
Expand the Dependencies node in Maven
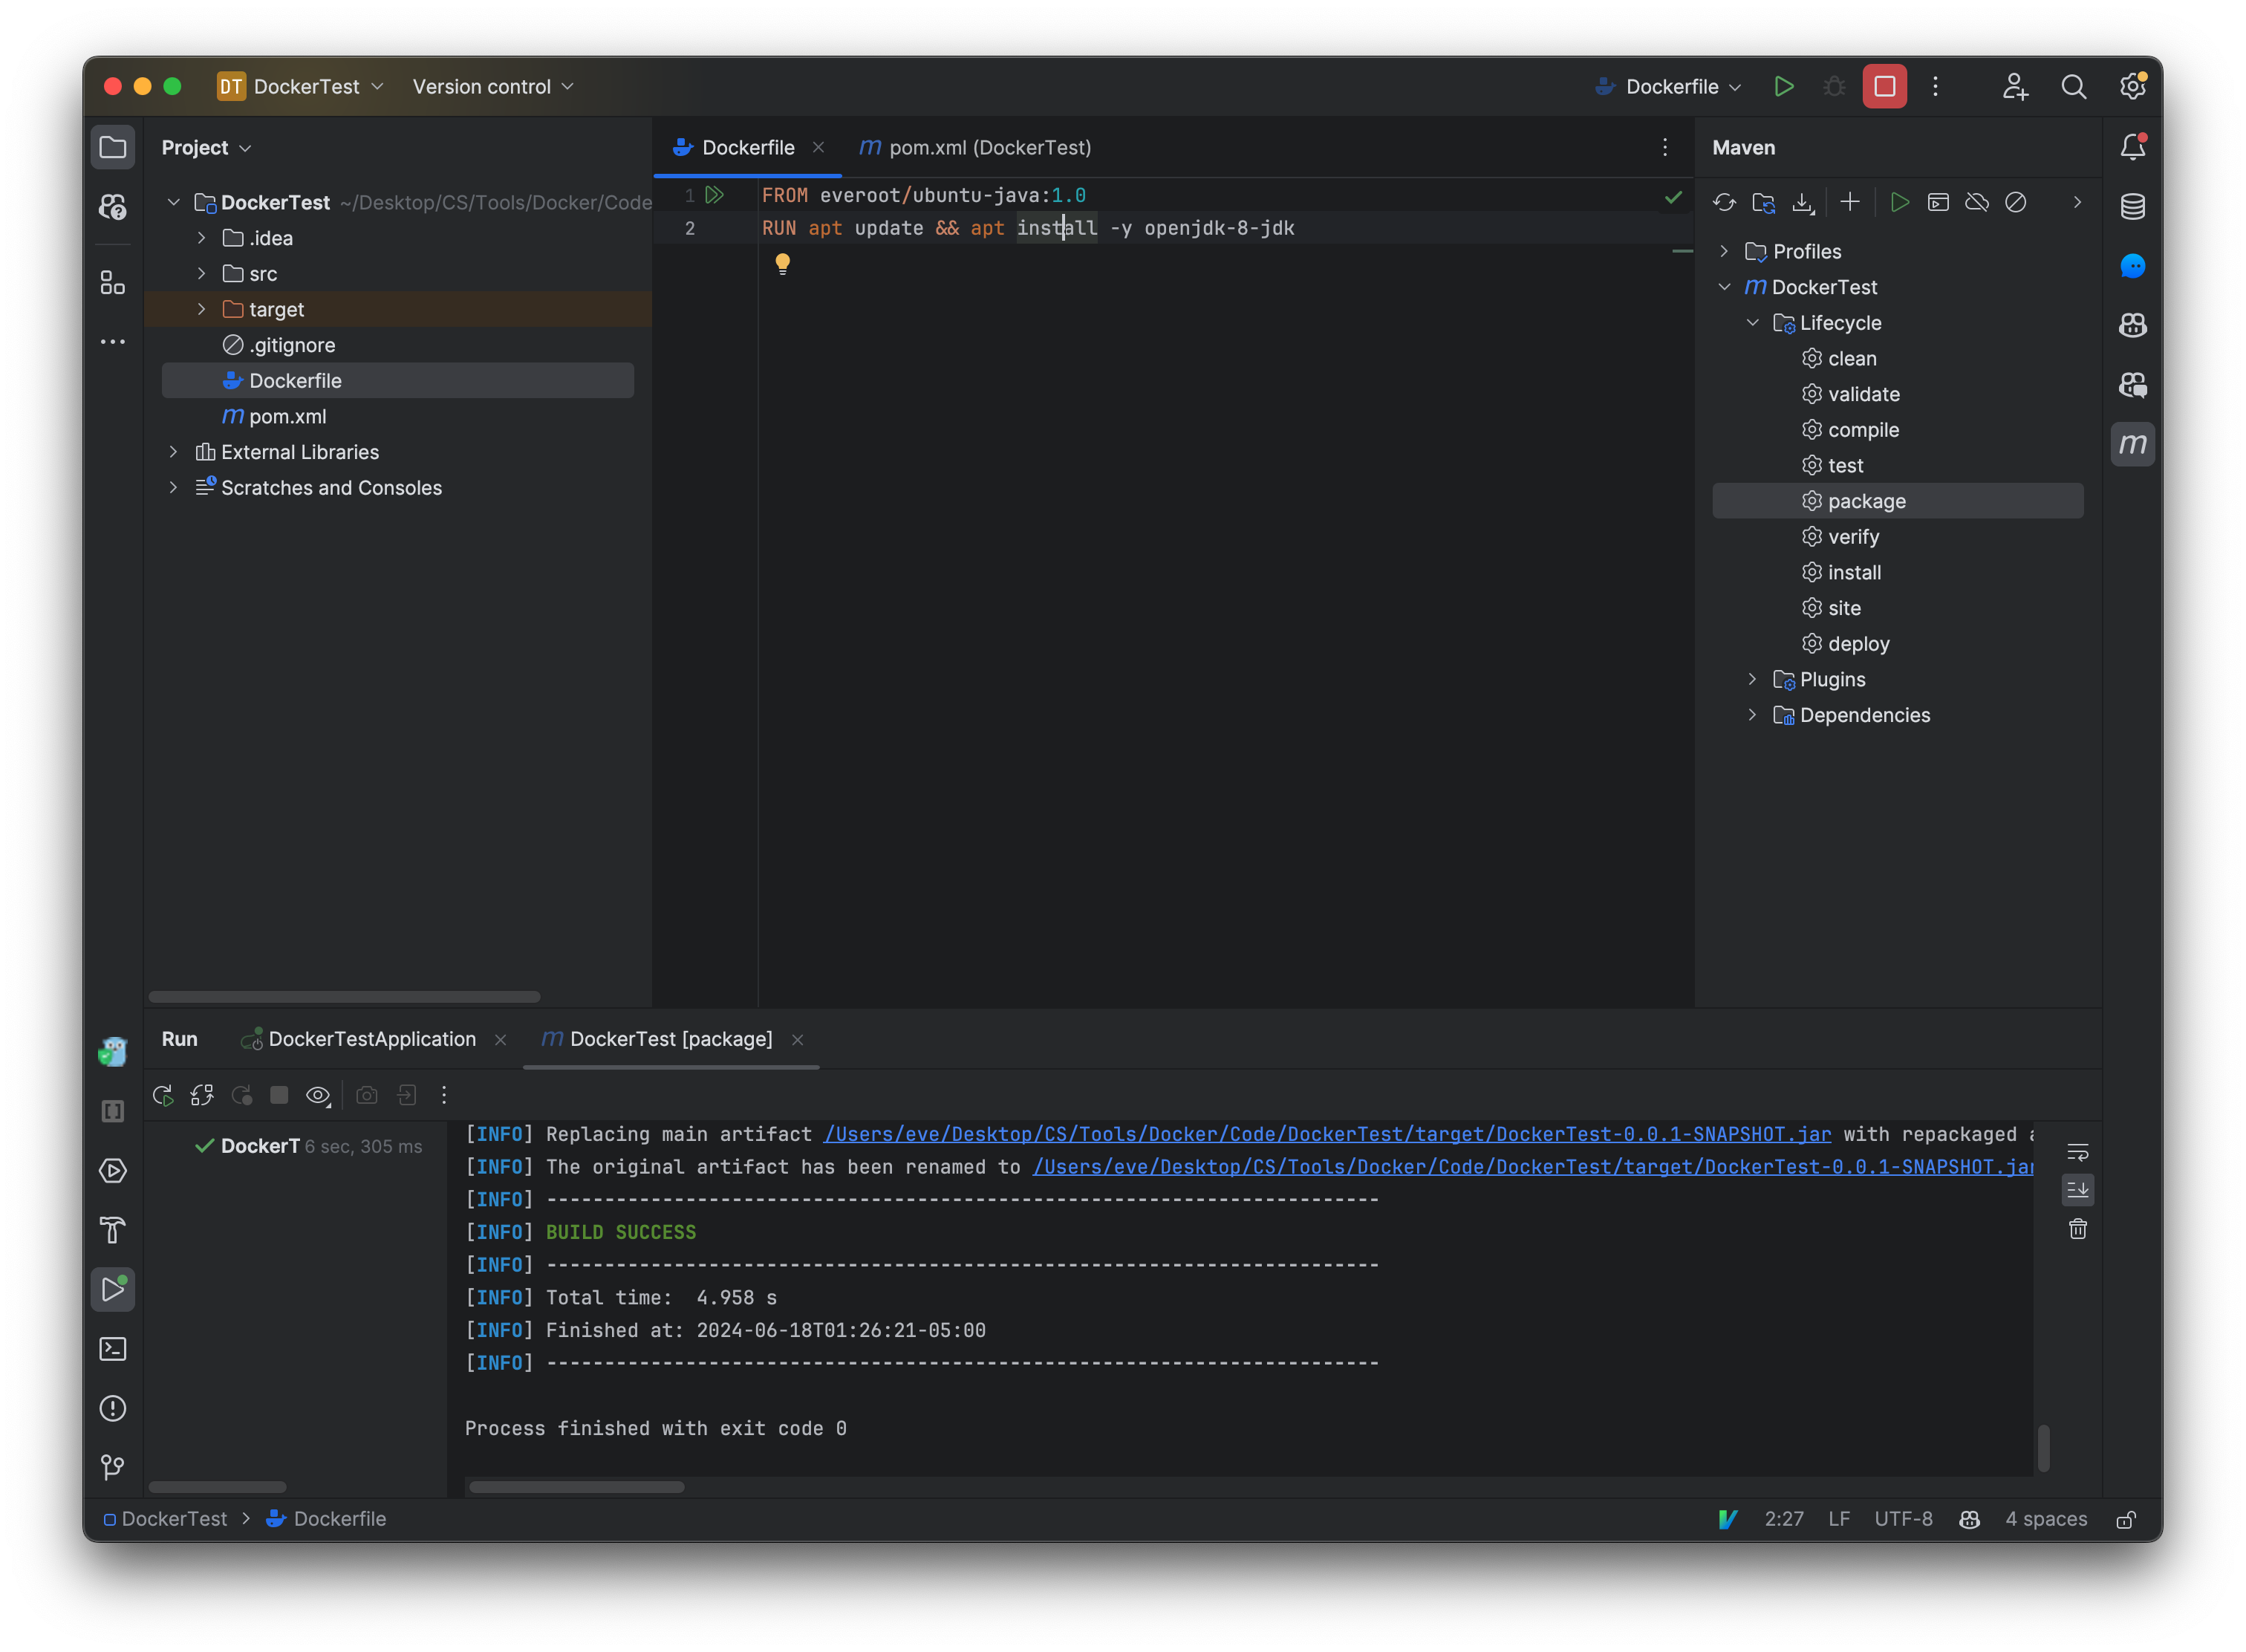1752,715
